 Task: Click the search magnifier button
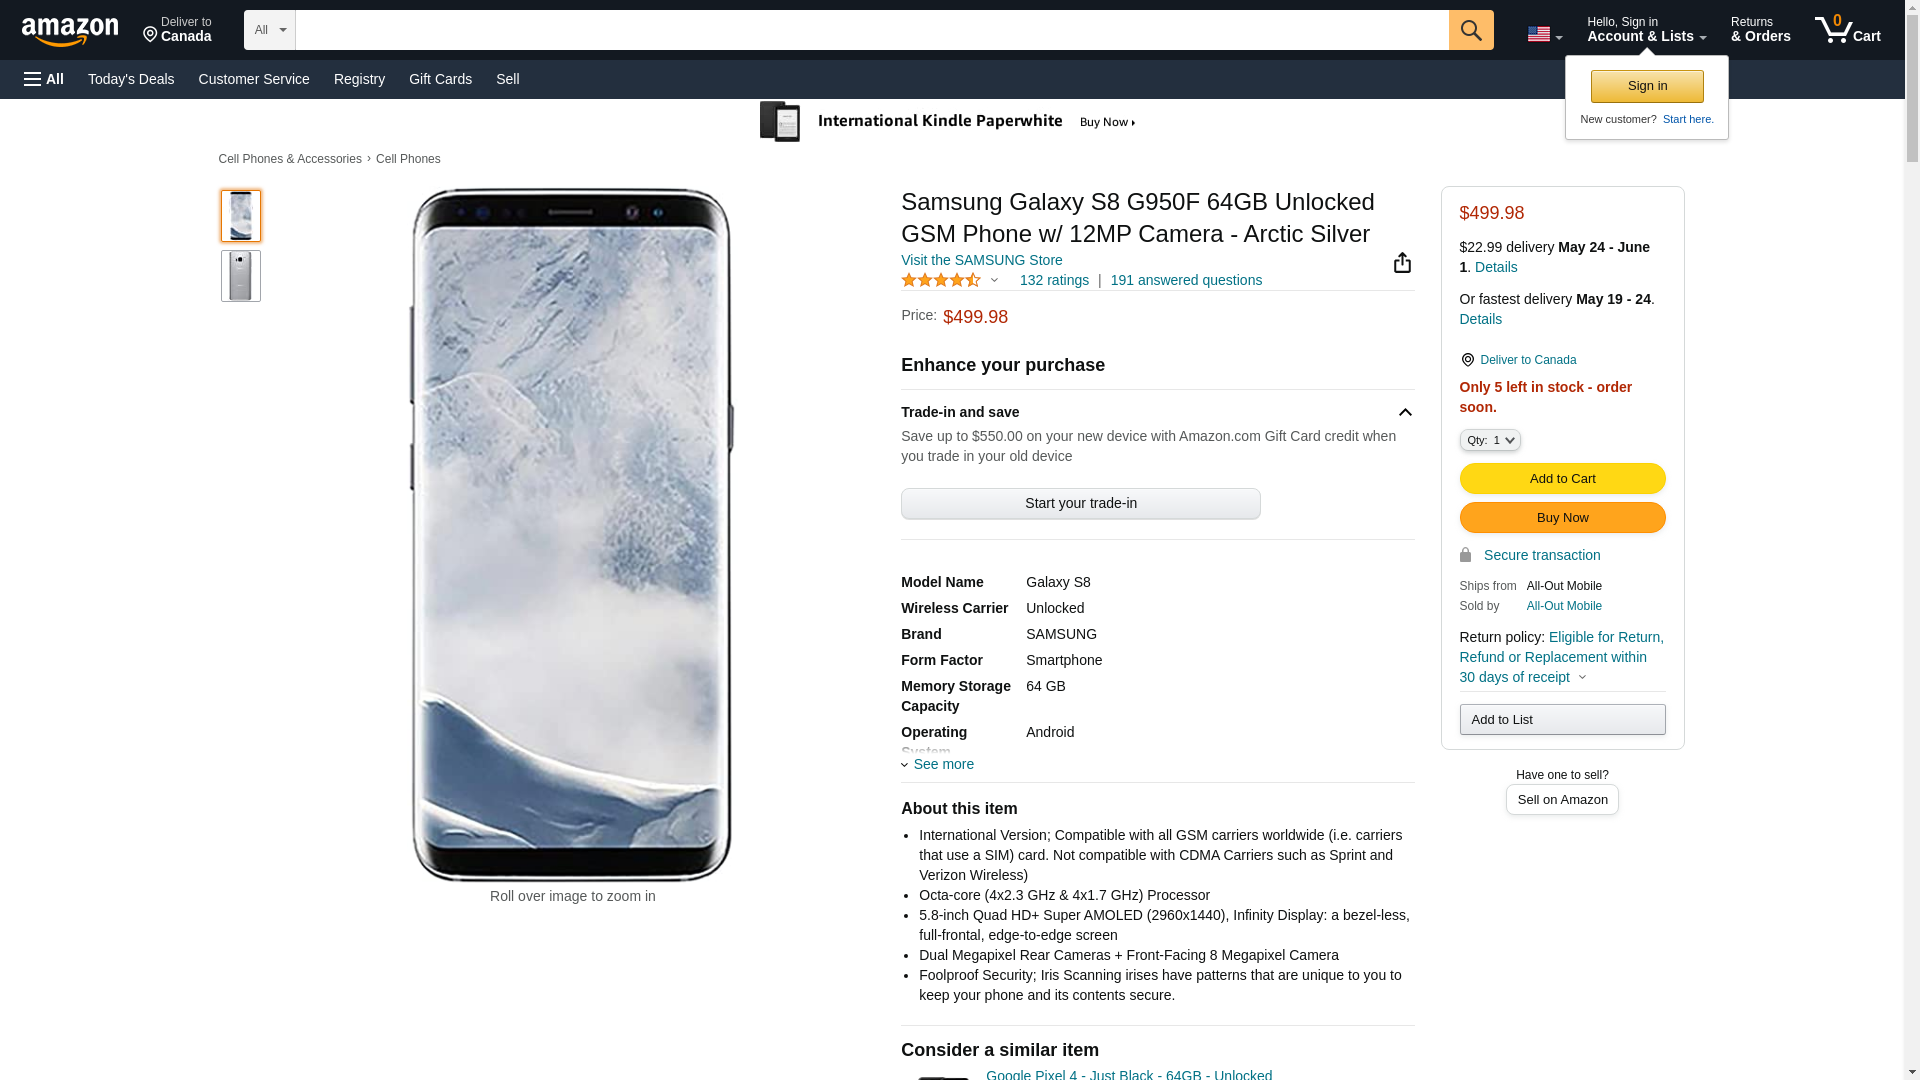point(1470,30)
